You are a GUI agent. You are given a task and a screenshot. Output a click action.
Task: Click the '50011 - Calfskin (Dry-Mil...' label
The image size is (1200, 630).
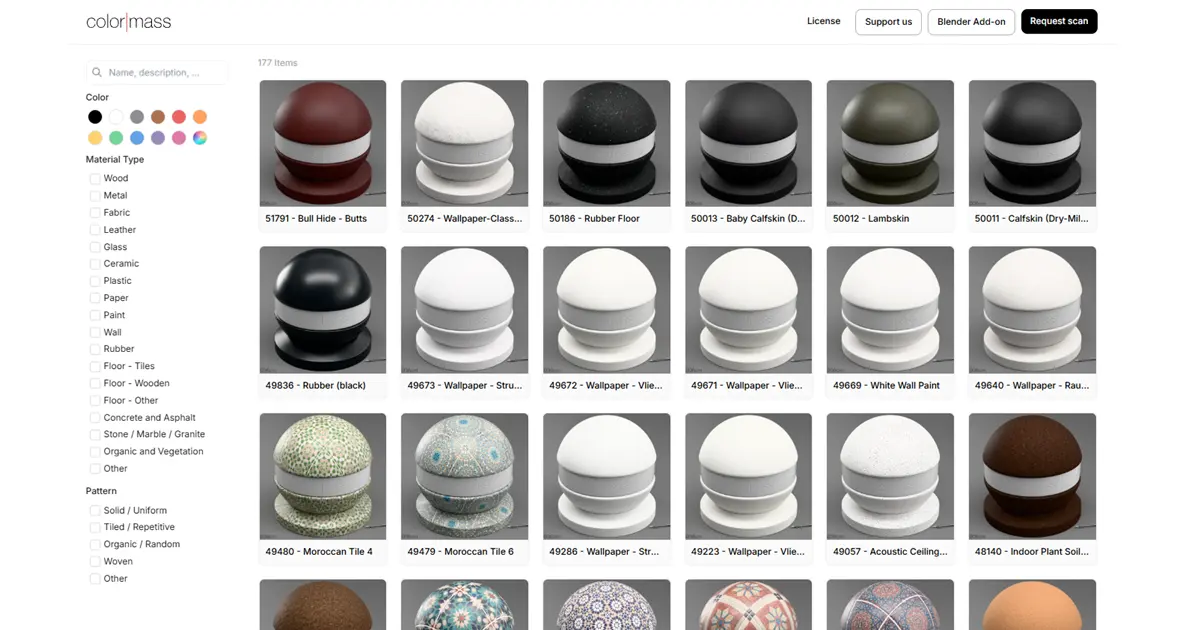pos(1032,219)
